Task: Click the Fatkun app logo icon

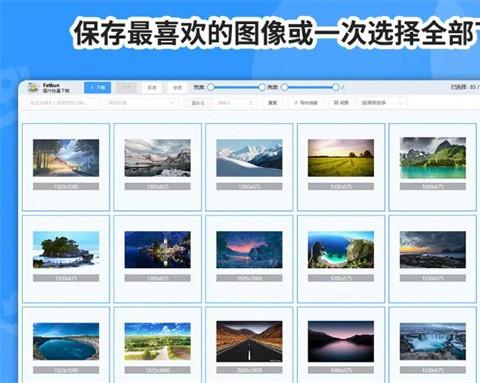Action: [x=32, y=88]
